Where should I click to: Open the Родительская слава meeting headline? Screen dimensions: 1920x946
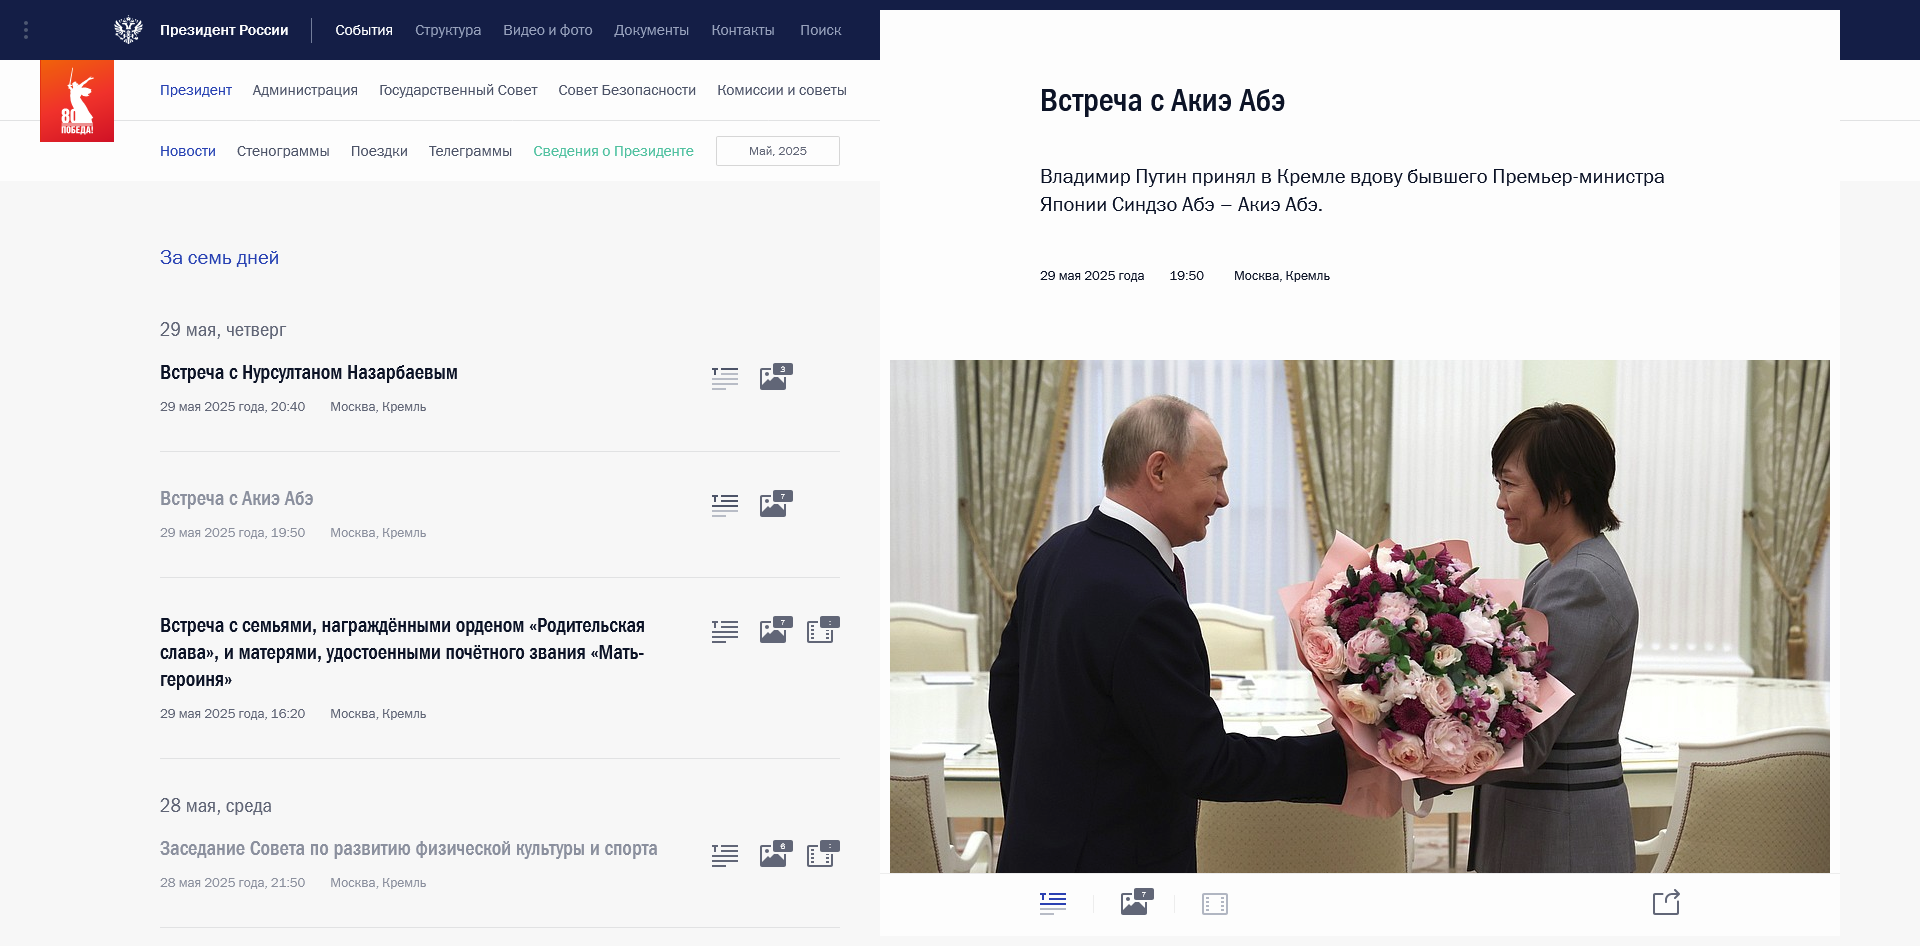pyautogui.click(x=402, y=652)
